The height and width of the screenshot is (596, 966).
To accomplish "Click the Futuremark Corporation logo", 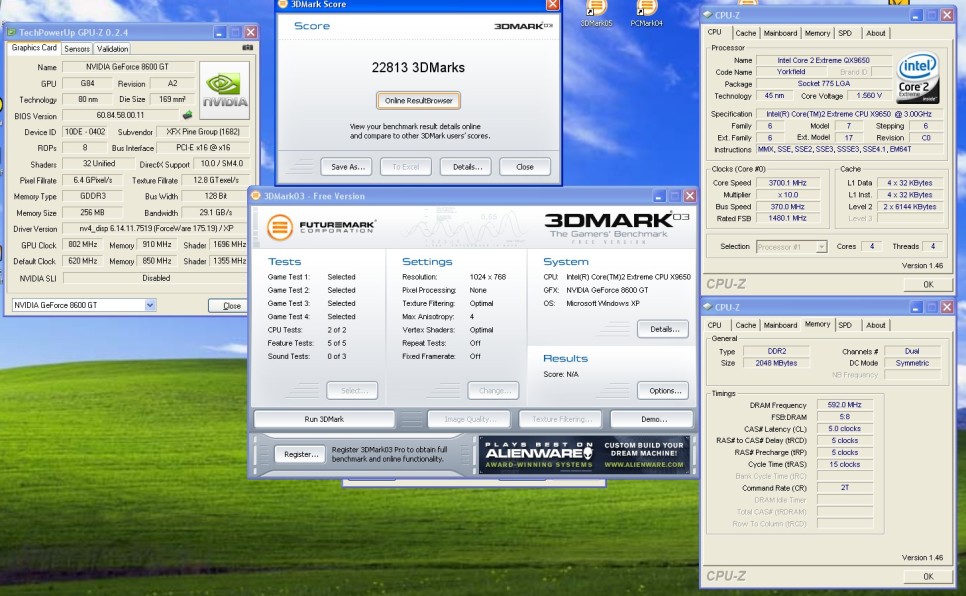I will pyautogui.click(x=322, y=227).
